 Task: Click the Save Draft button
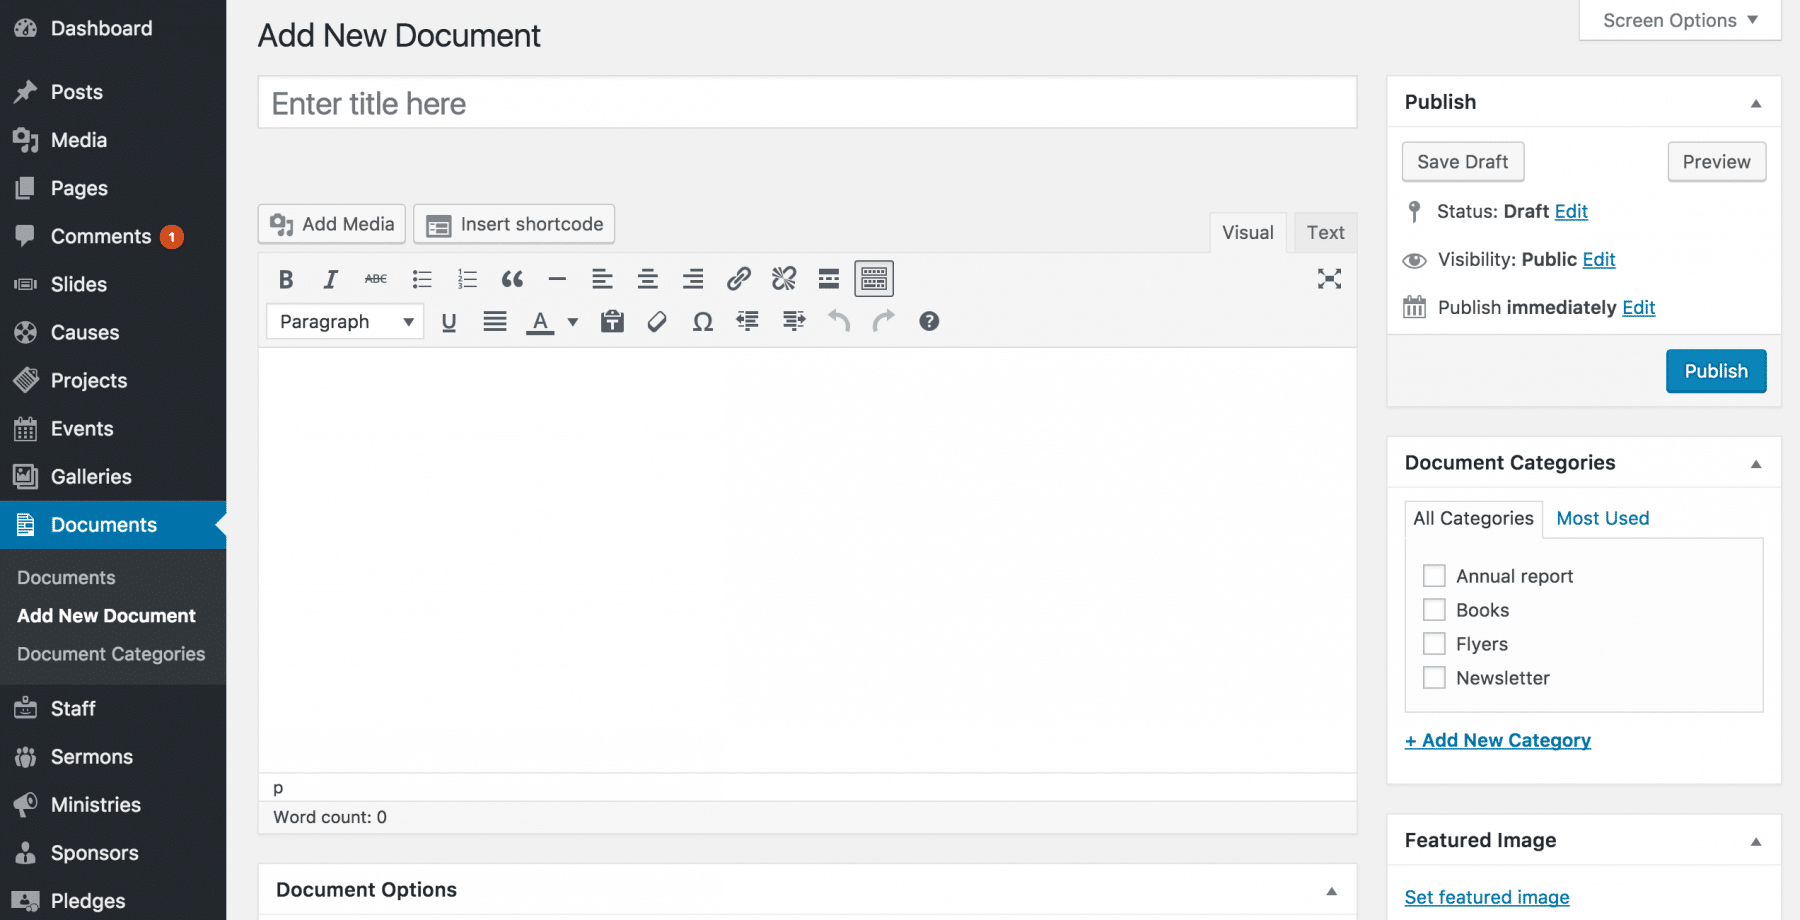point(1463,162)
